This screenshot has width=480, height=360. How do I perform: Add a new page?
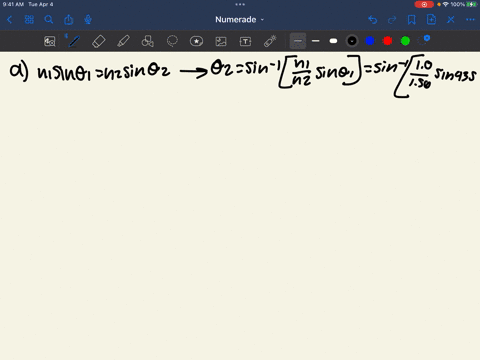point(431,20)
